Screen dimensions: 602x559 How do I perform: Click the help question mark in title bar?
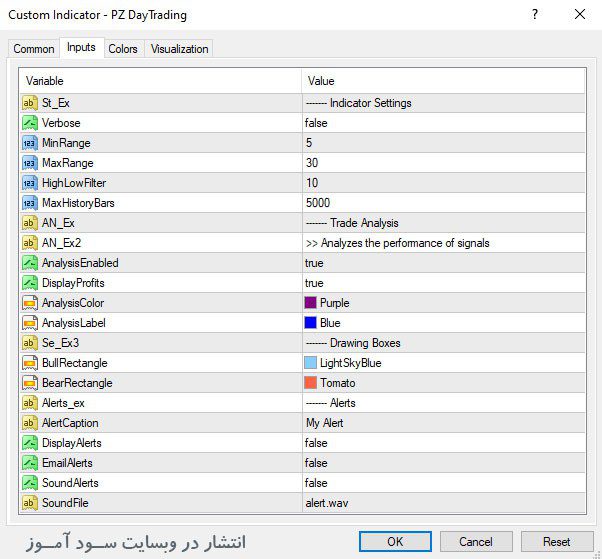point(534,15)
